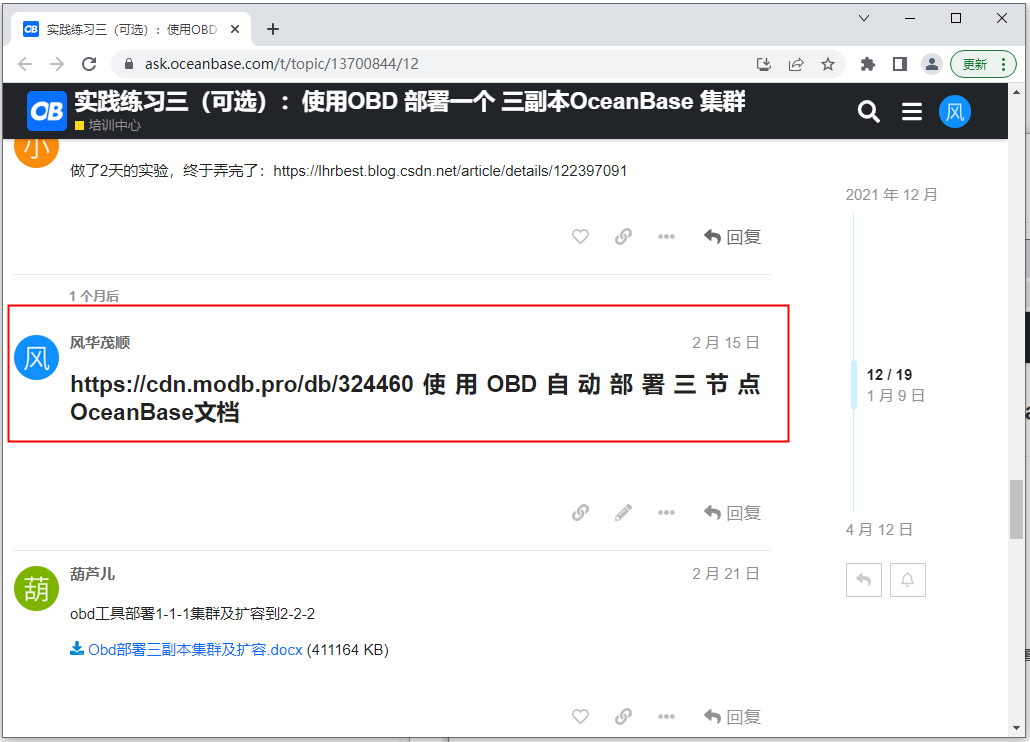Reply to the csdn blog post
The height and width of the screenshot is (742, 1030).
pyautogui.click(x=732, y=236)
